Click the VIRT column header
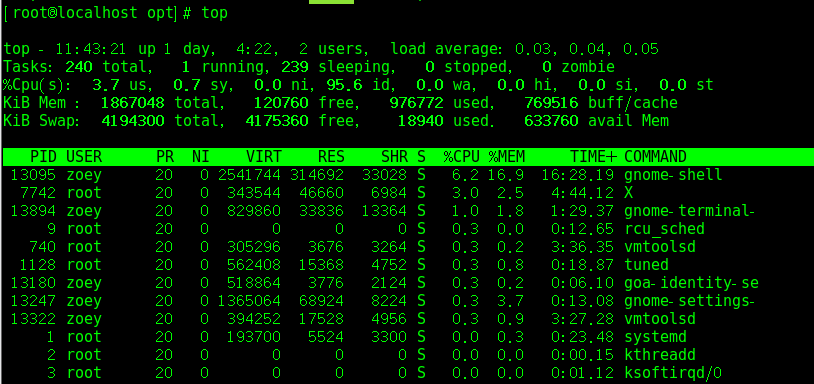The height and width of the screenshot is (384, 814). [263, 157]
